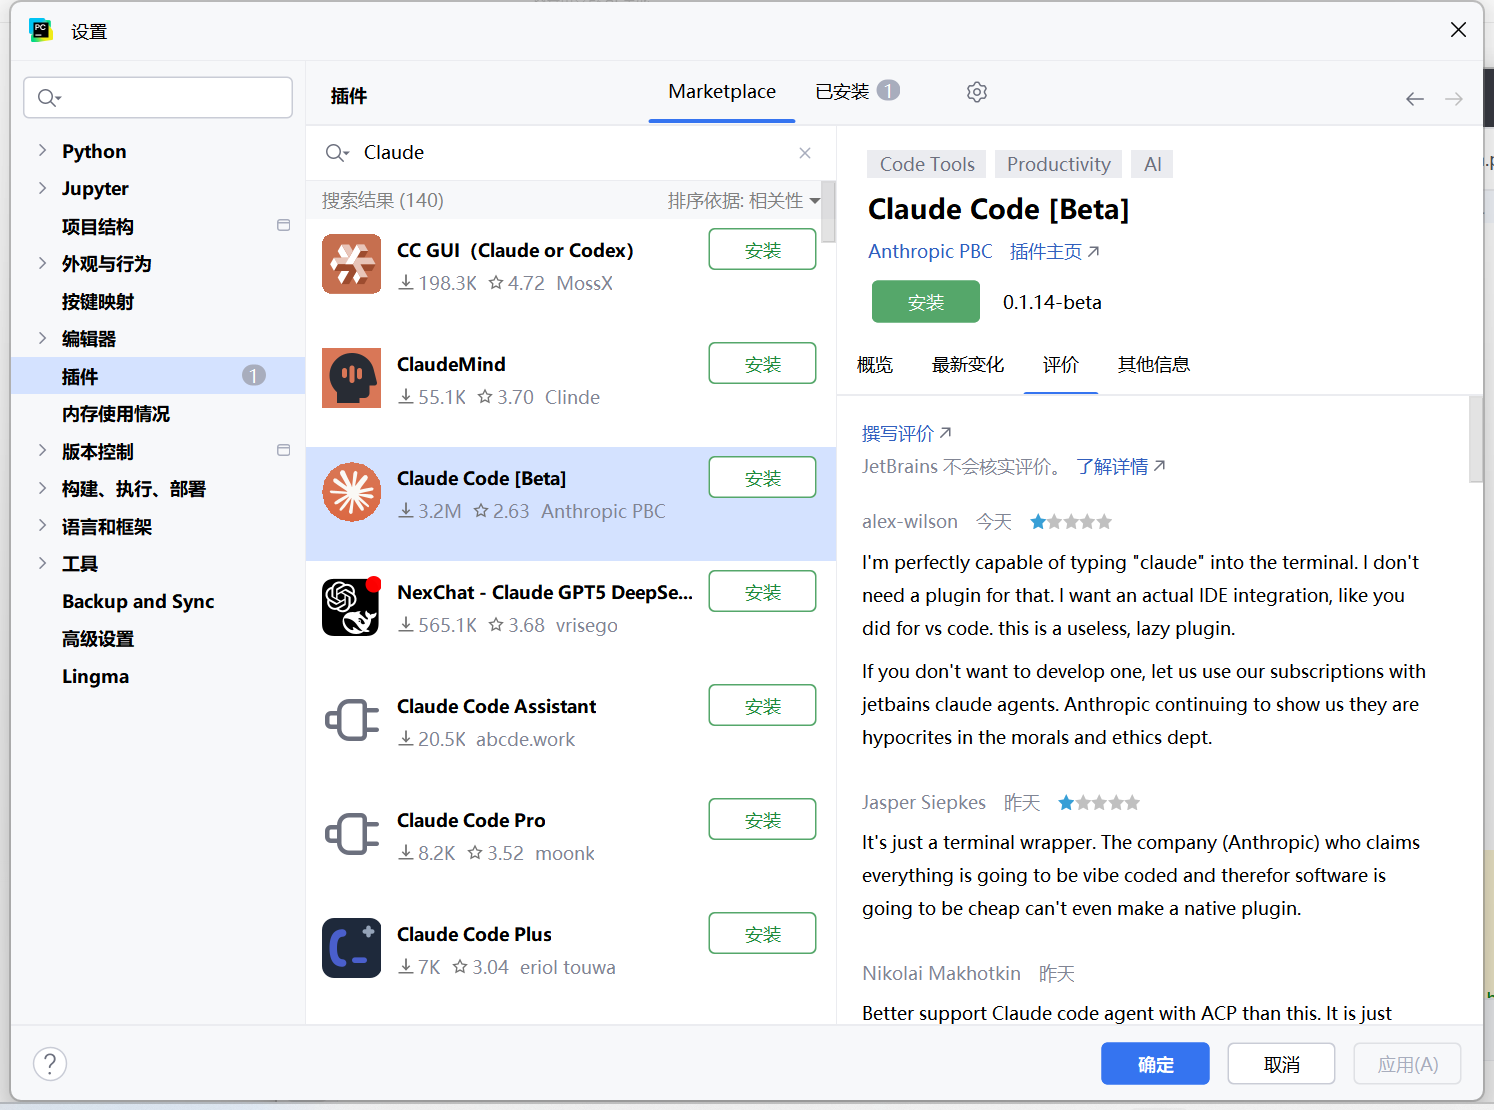Viewport: 1494px width, 1110px height.
Task: Open the 概览 tab
Action: tap(875, 365)
